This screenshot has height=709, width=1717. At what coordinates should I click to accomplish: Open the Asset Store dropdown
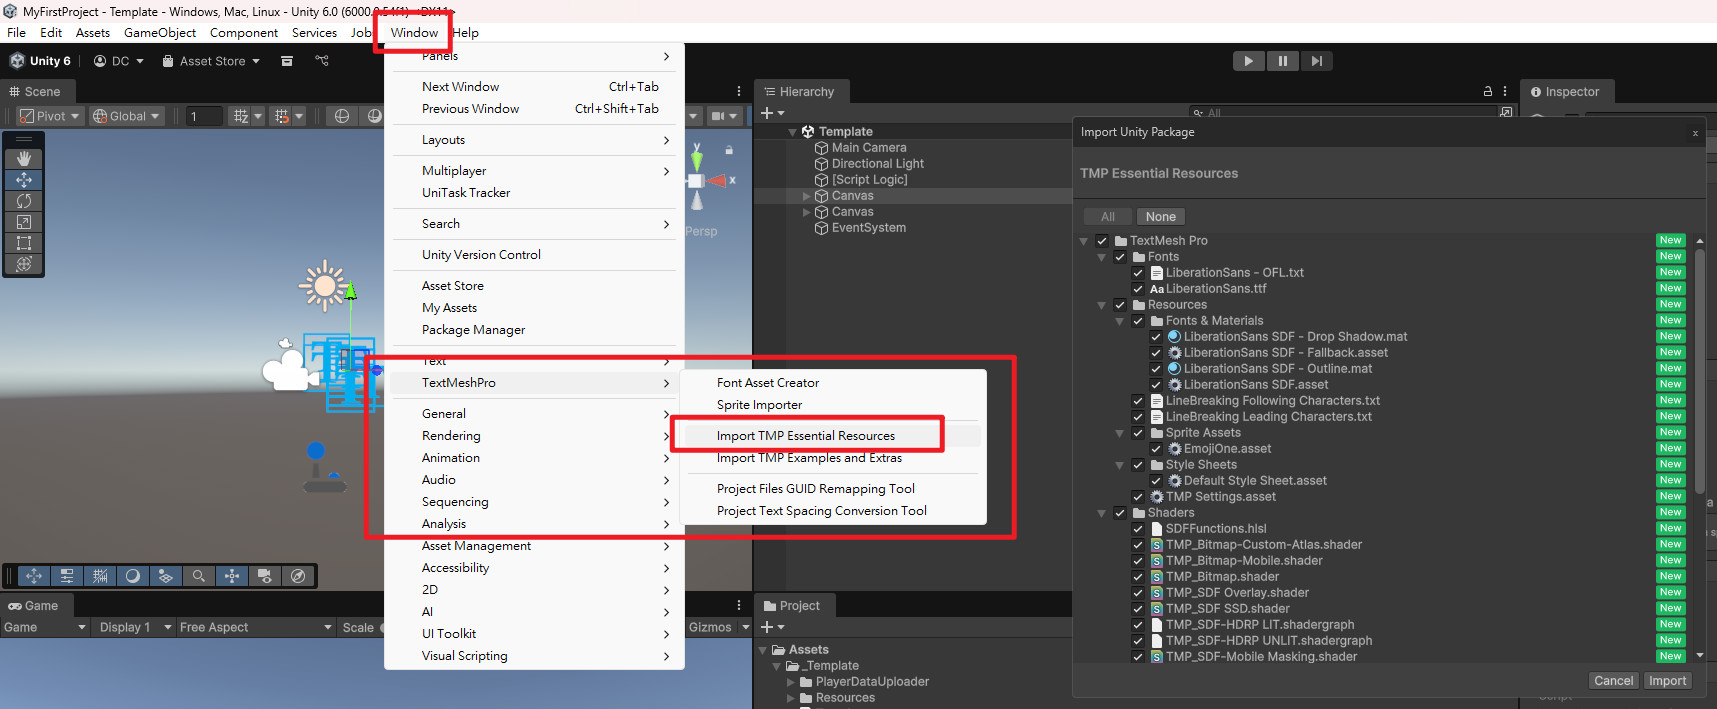pos(211,61)
